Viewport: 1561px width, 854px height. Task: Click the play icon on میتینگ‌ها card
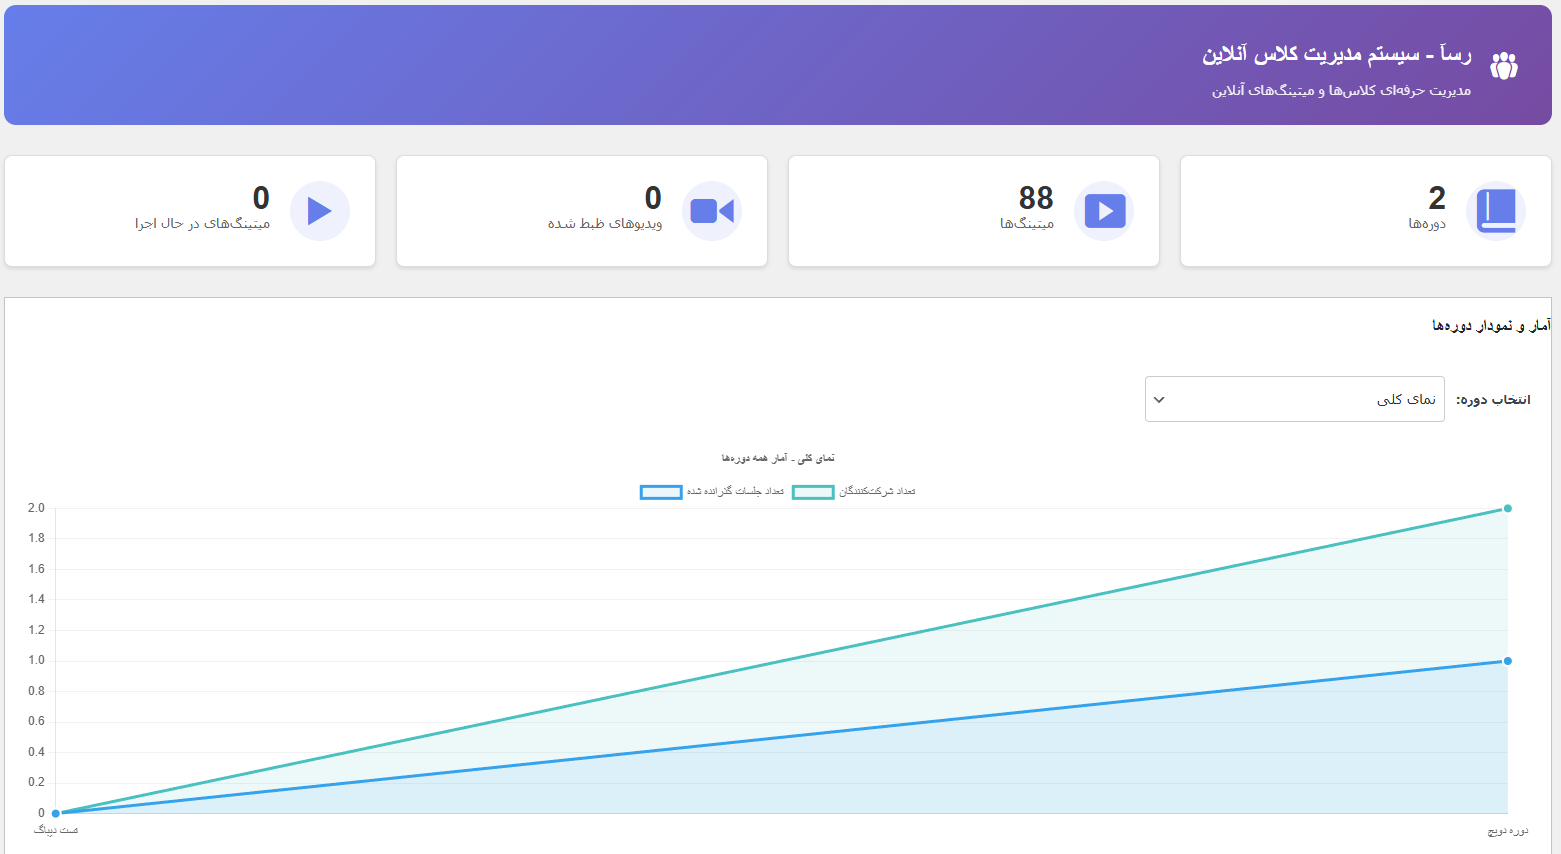click(x=1105, y=211)
